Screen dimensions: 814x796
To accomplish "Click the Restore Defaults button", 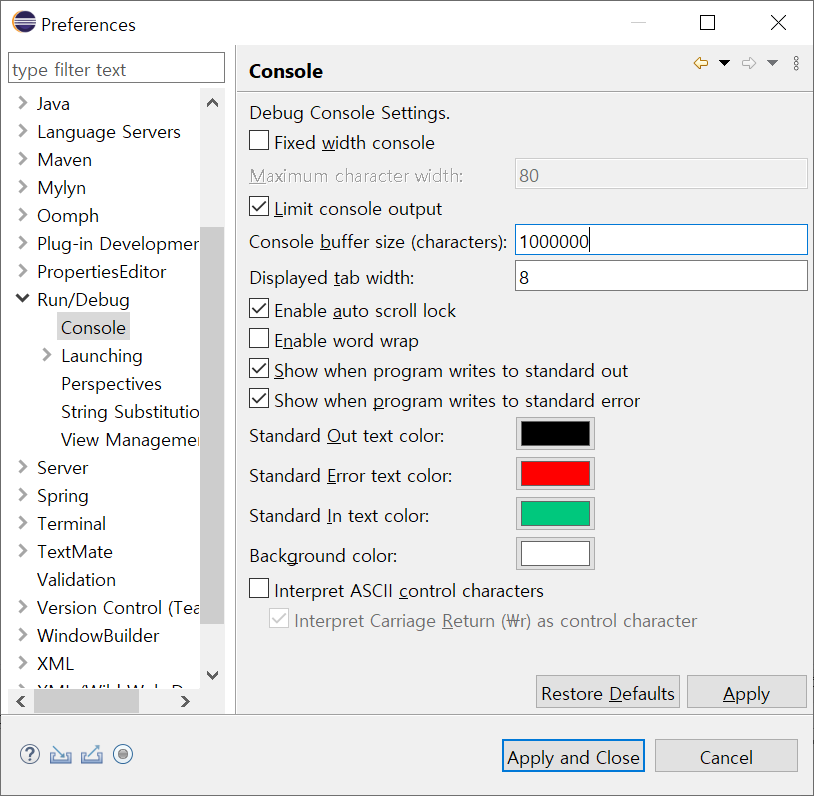I will (608, 692).
